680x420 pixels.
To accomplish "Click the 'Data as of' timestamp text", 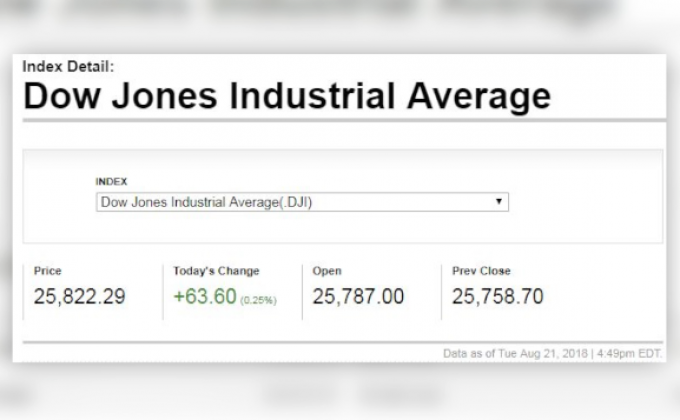I will pos(553,353).
